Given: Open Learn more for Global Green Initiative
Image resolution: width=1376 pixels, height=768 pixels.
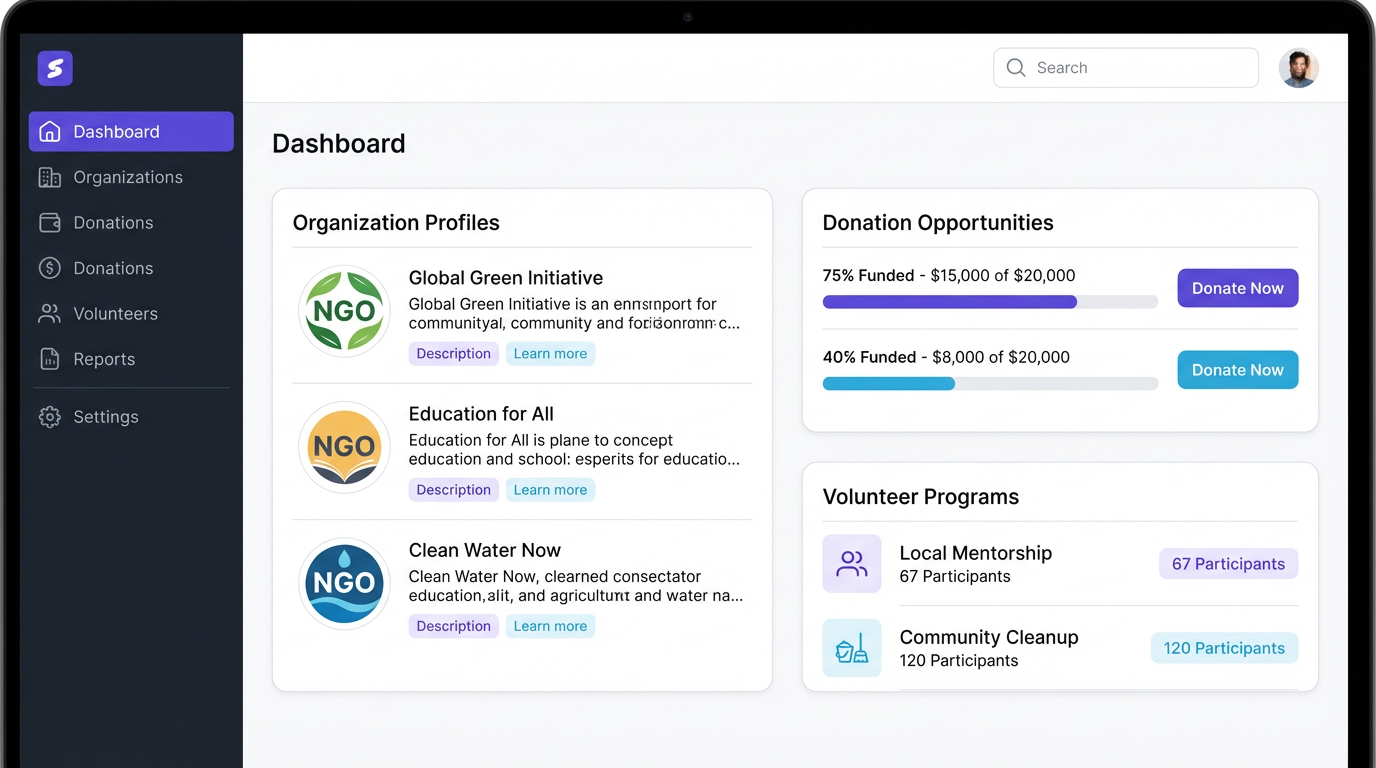Looking at the screenshot, I should [550, 354].
